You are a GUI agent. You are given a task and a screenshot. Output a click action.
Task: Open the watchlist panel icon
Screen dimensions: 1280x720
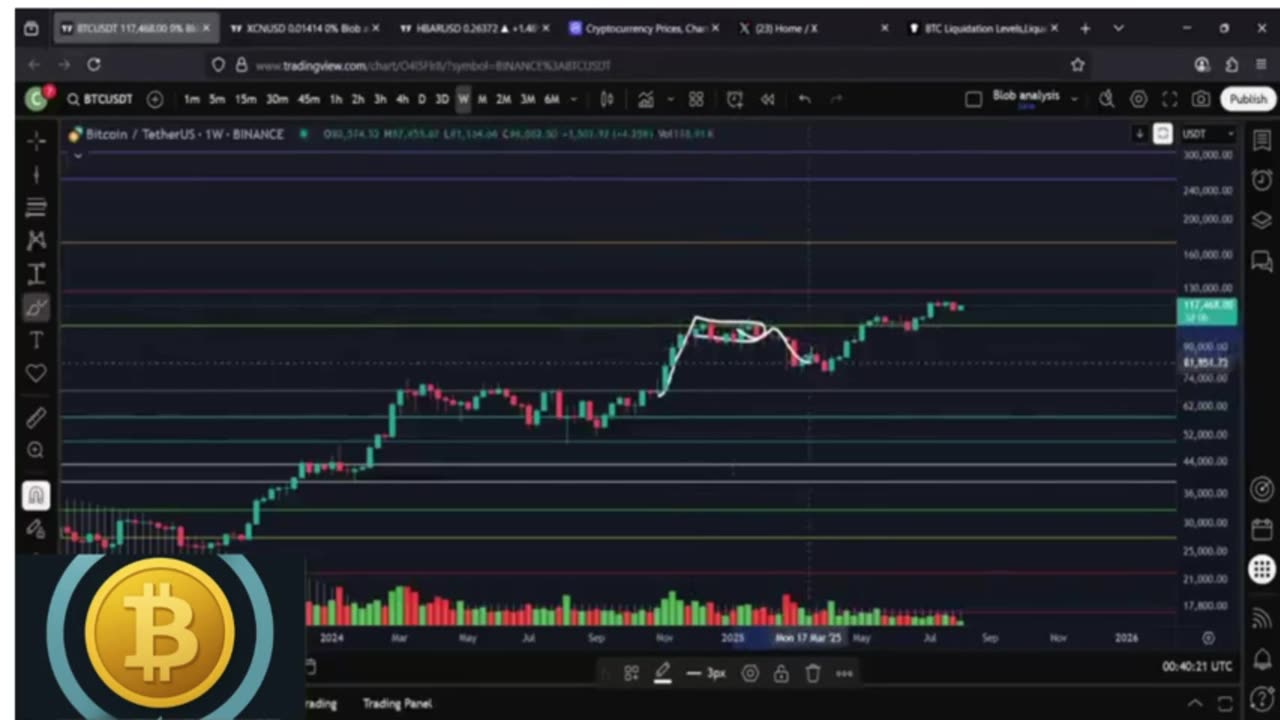point(1261,141)
